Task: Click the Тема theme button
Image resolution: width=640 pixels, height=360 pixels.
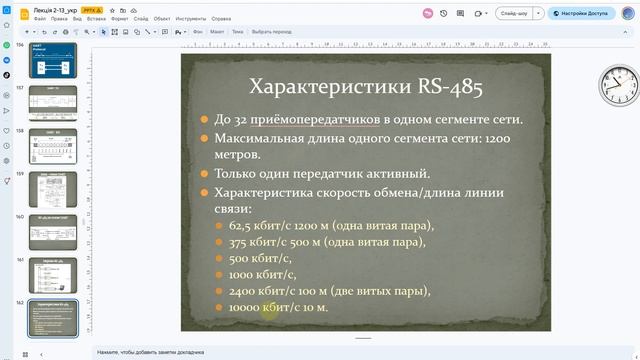Action: point(238,32)
